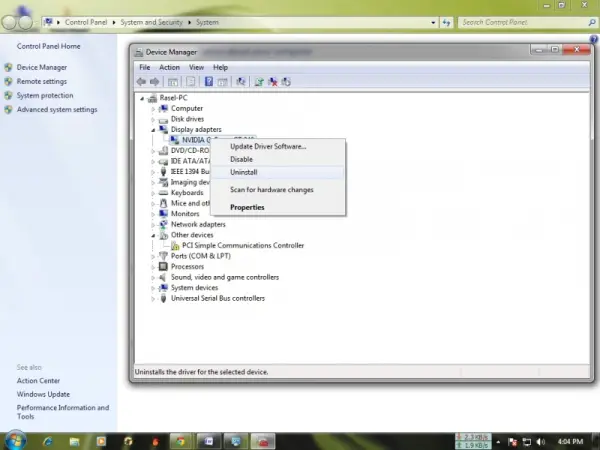600x450 pixels.
Task: Click the Control Panel breadcrumb
Action: [x=86, y=23]
